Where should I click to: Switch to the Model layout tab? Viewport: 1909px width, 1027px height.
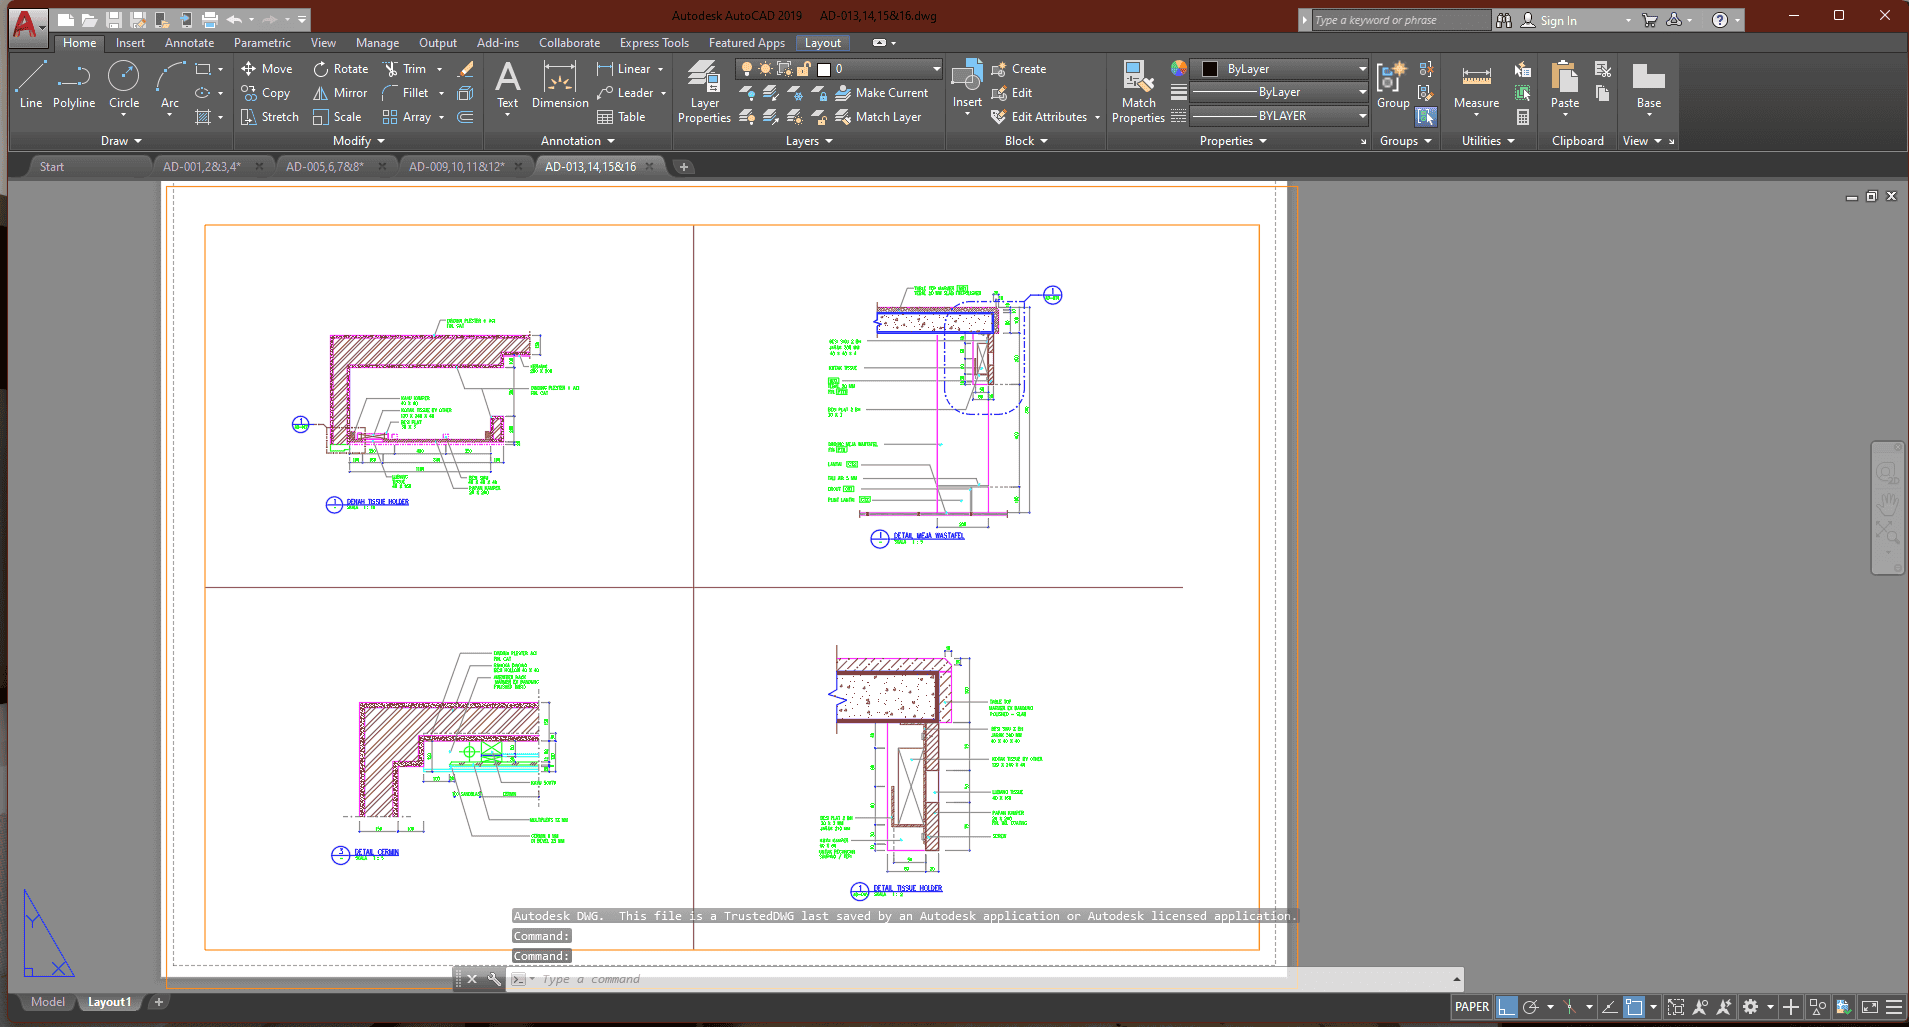point(47,1002)
